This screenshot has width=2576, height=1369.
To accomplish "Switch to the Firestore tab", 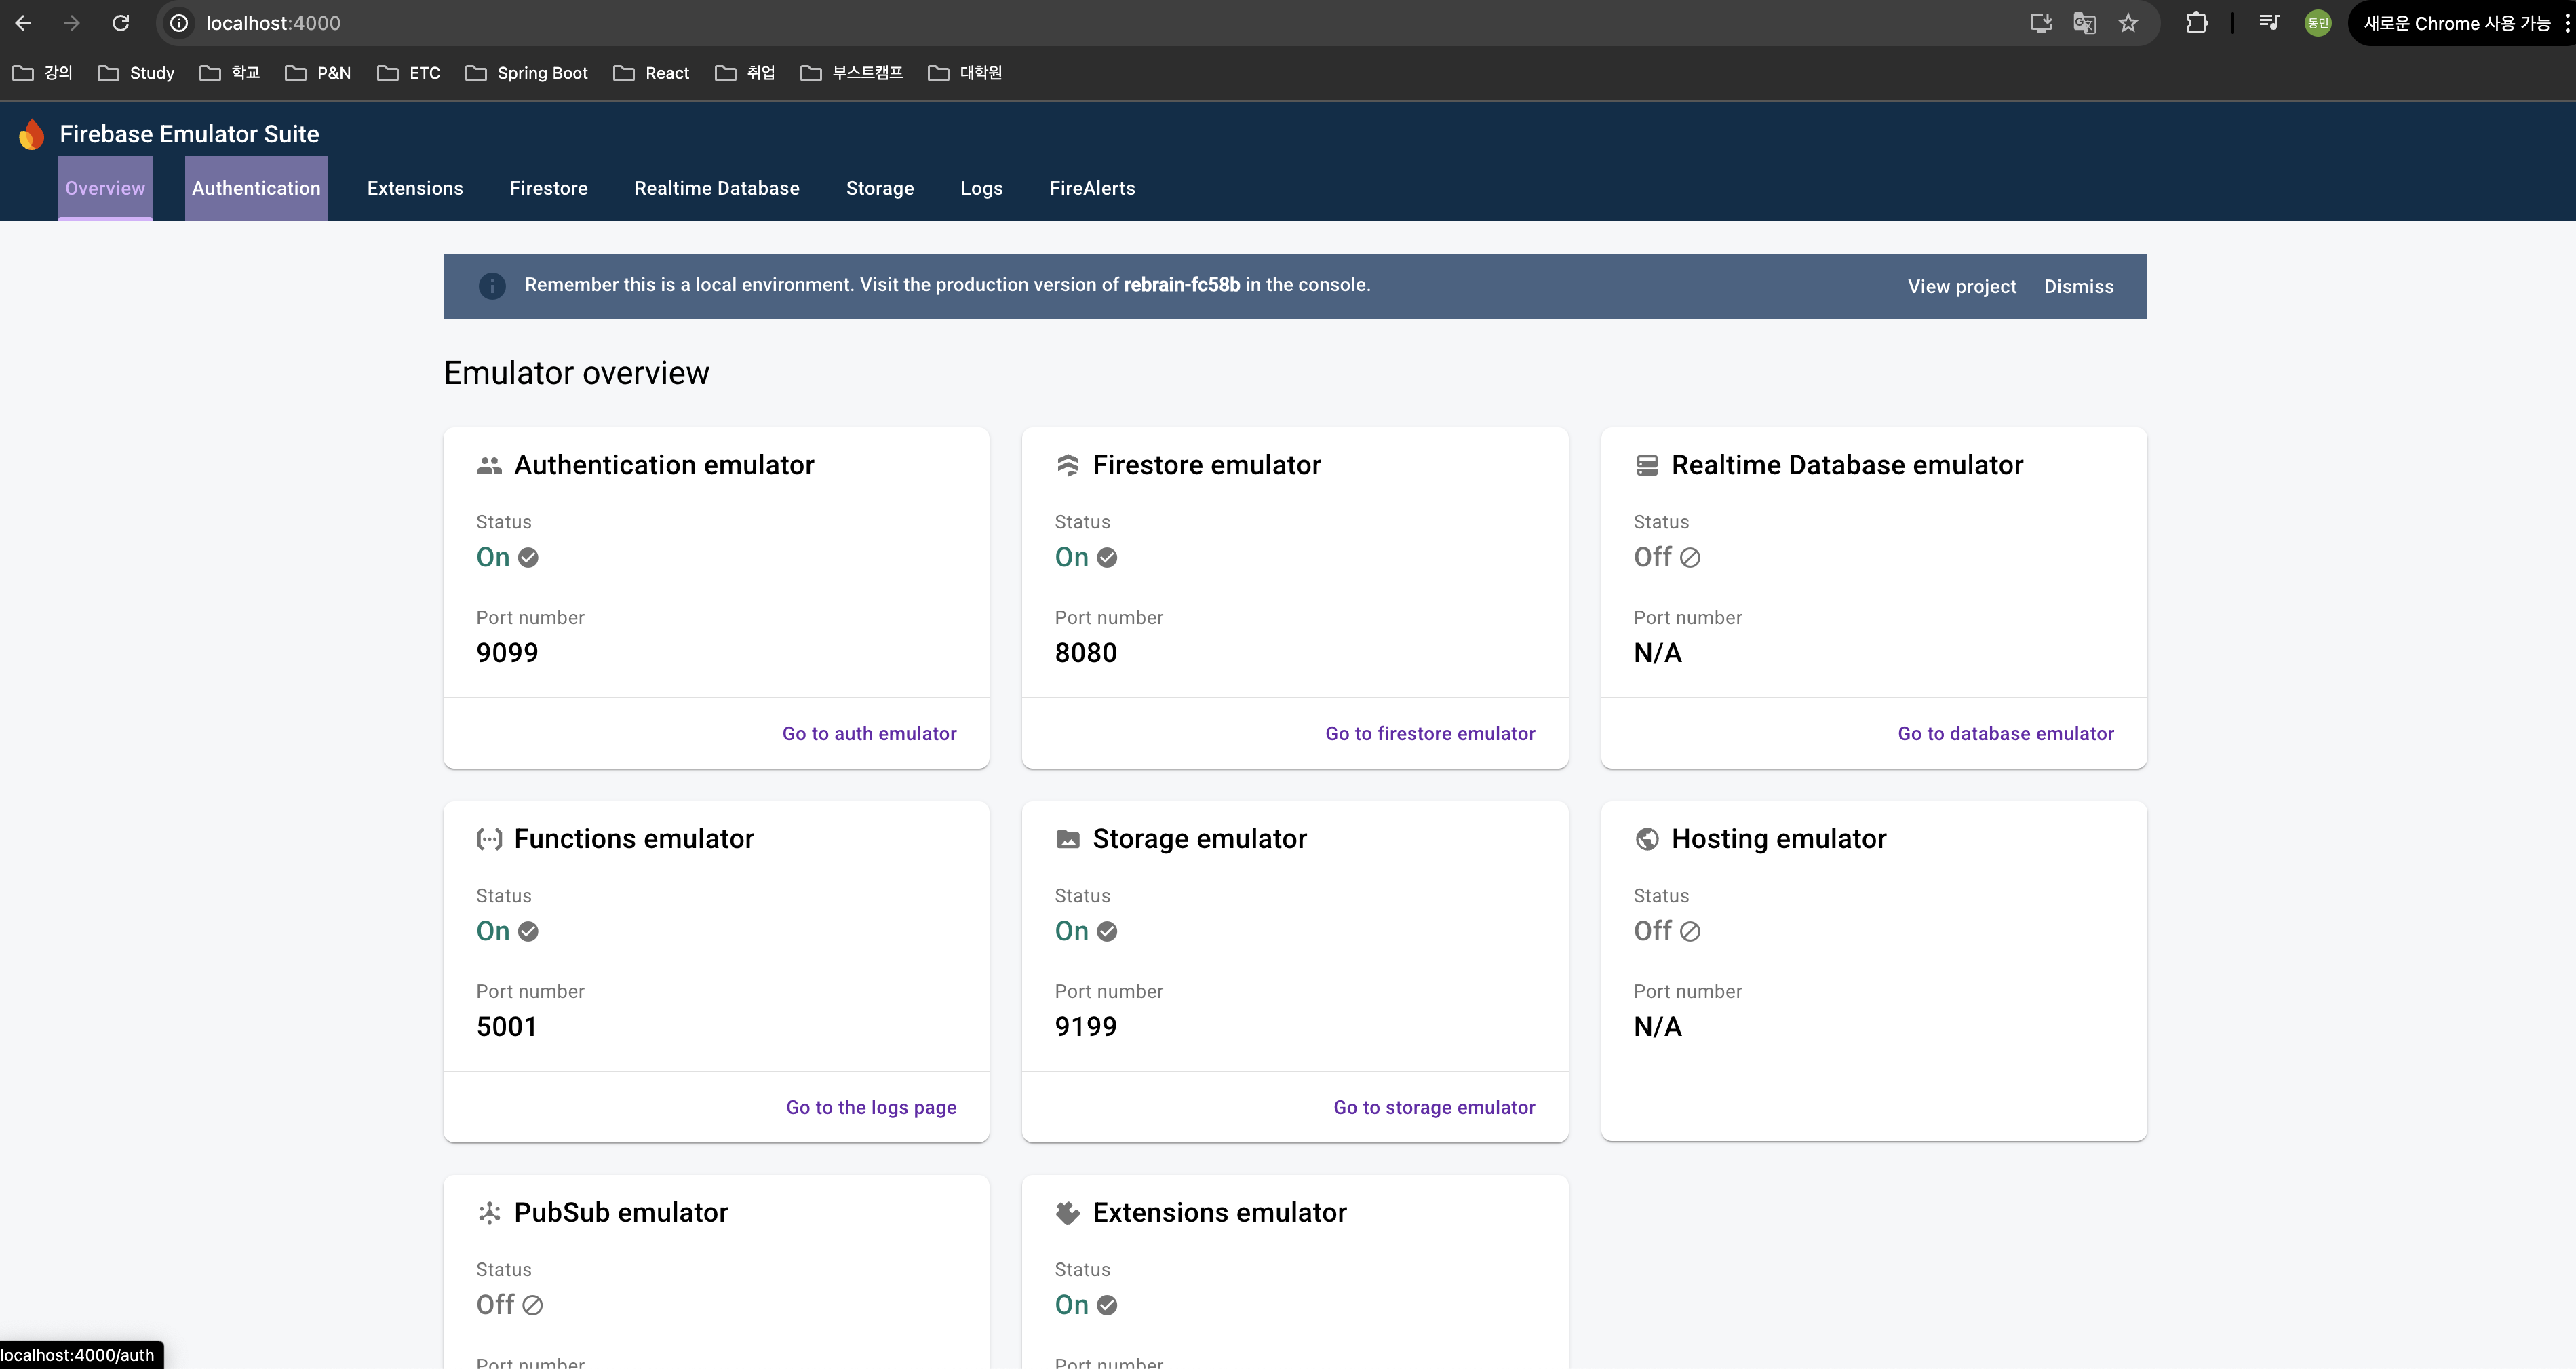I will click(x=548, y=188).
